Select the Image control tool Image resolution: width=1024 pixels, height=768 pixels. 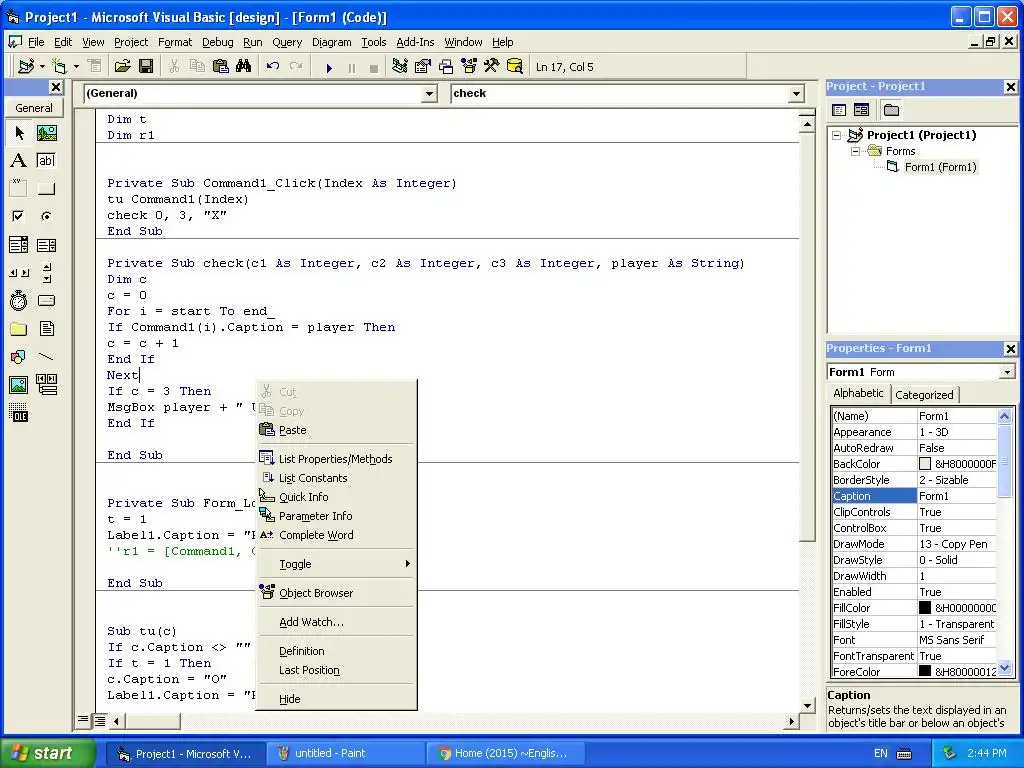(19, 385)
